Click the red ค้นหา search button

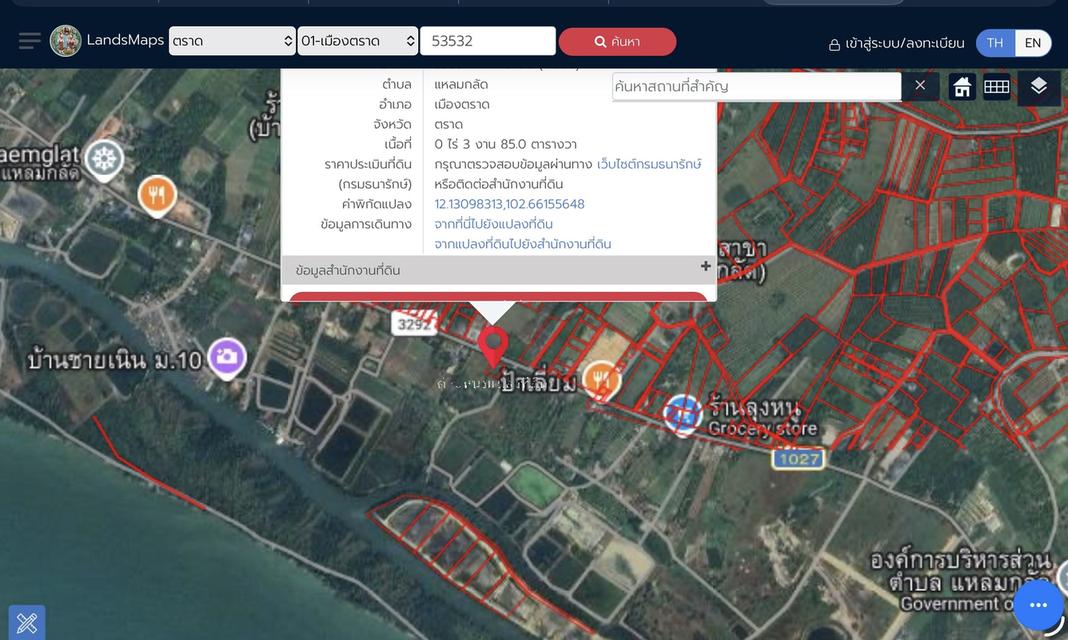[617, 42]
